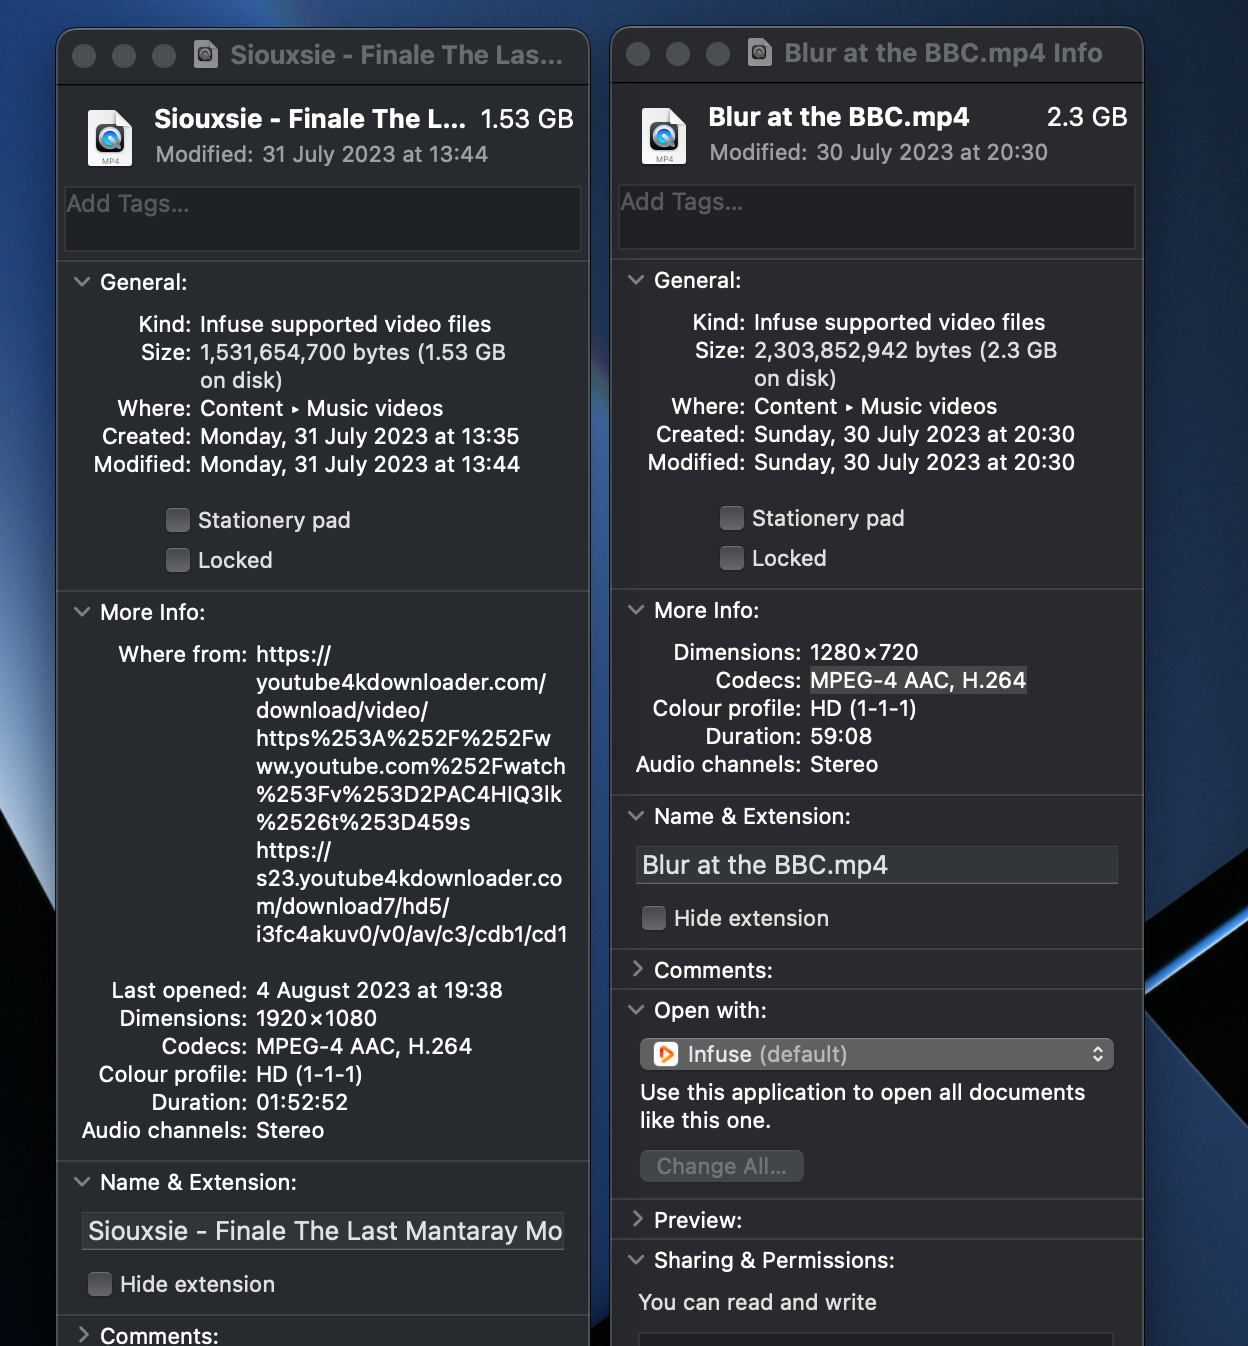Click the Change All... button
This screenshot has height=1346, width=1248.
[x=722, y=1166]
